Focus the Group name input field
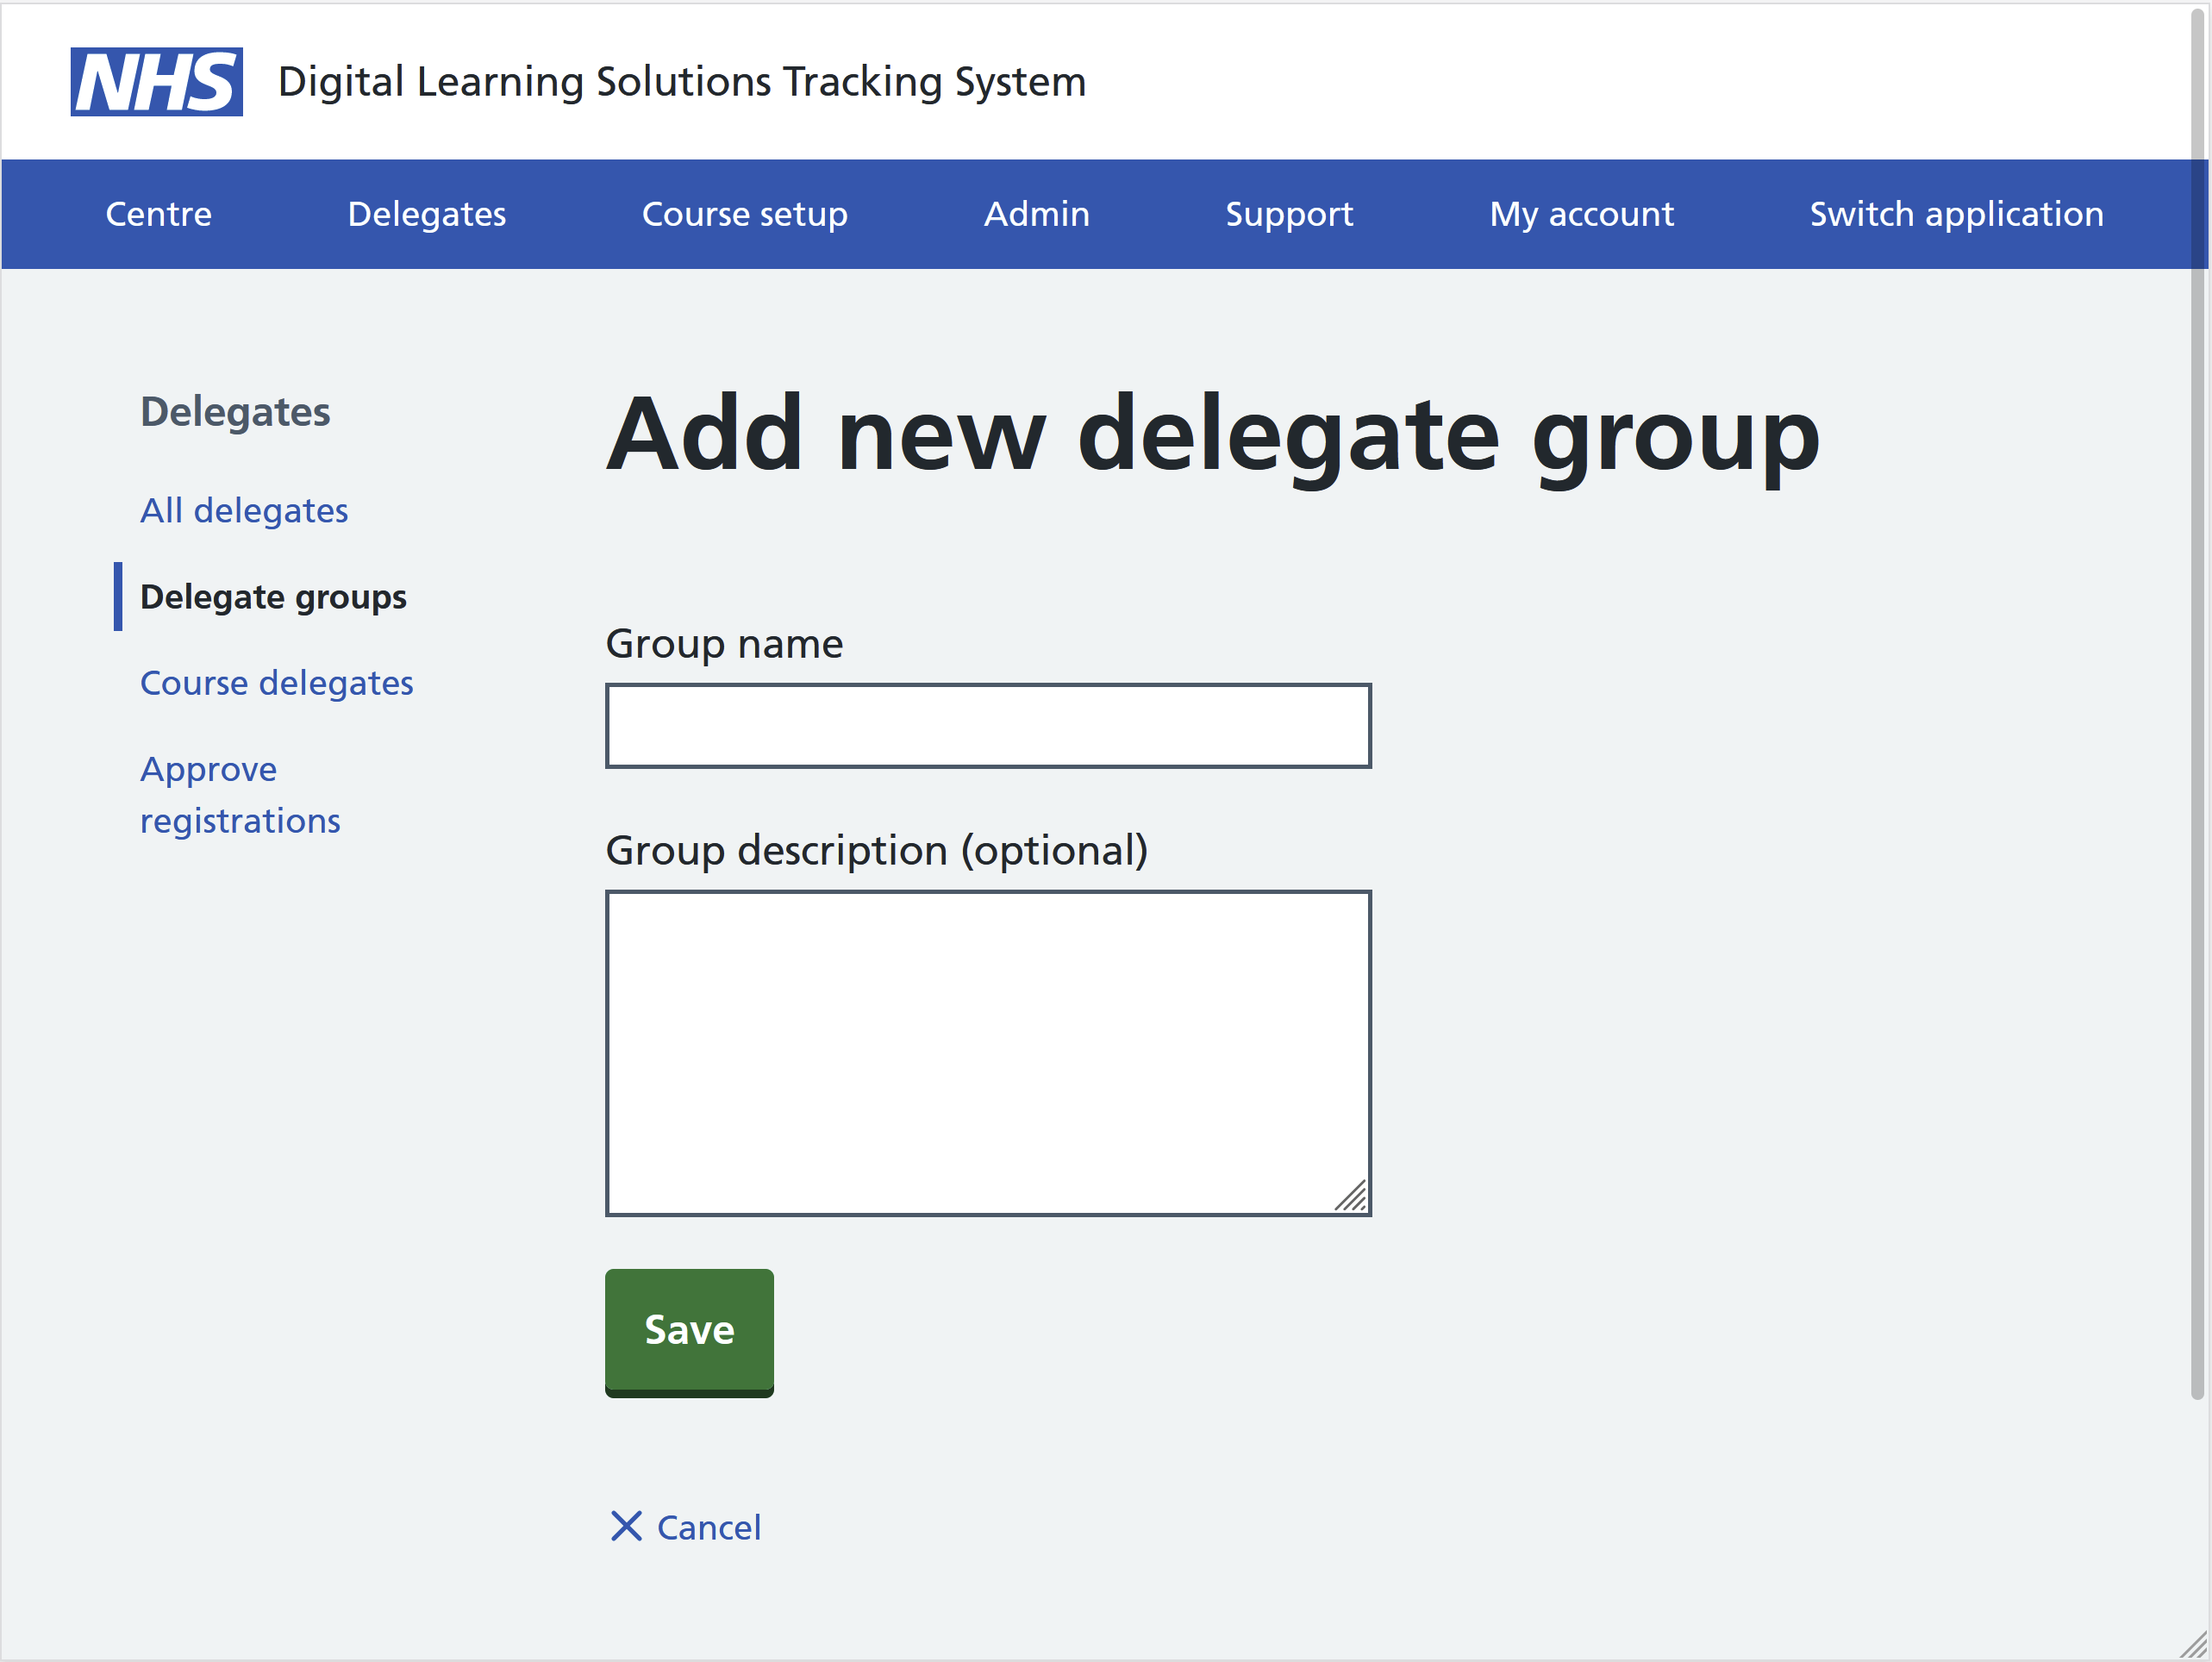 tap(988, 726)
